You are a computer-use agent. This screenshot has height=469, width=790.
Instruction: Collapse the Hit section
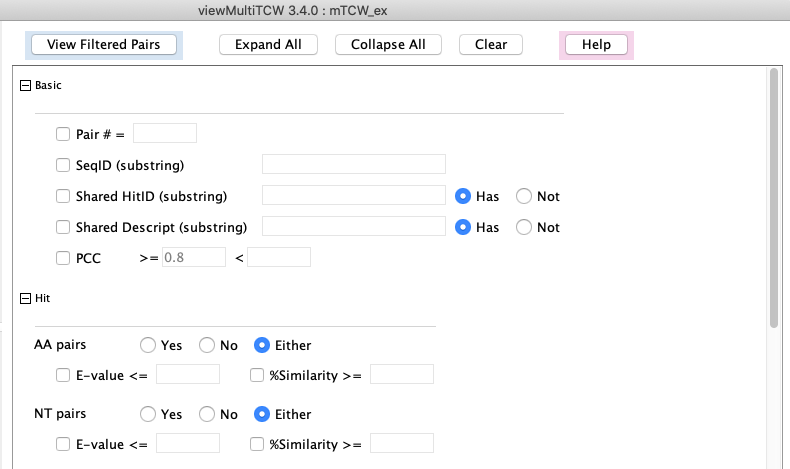26,298
